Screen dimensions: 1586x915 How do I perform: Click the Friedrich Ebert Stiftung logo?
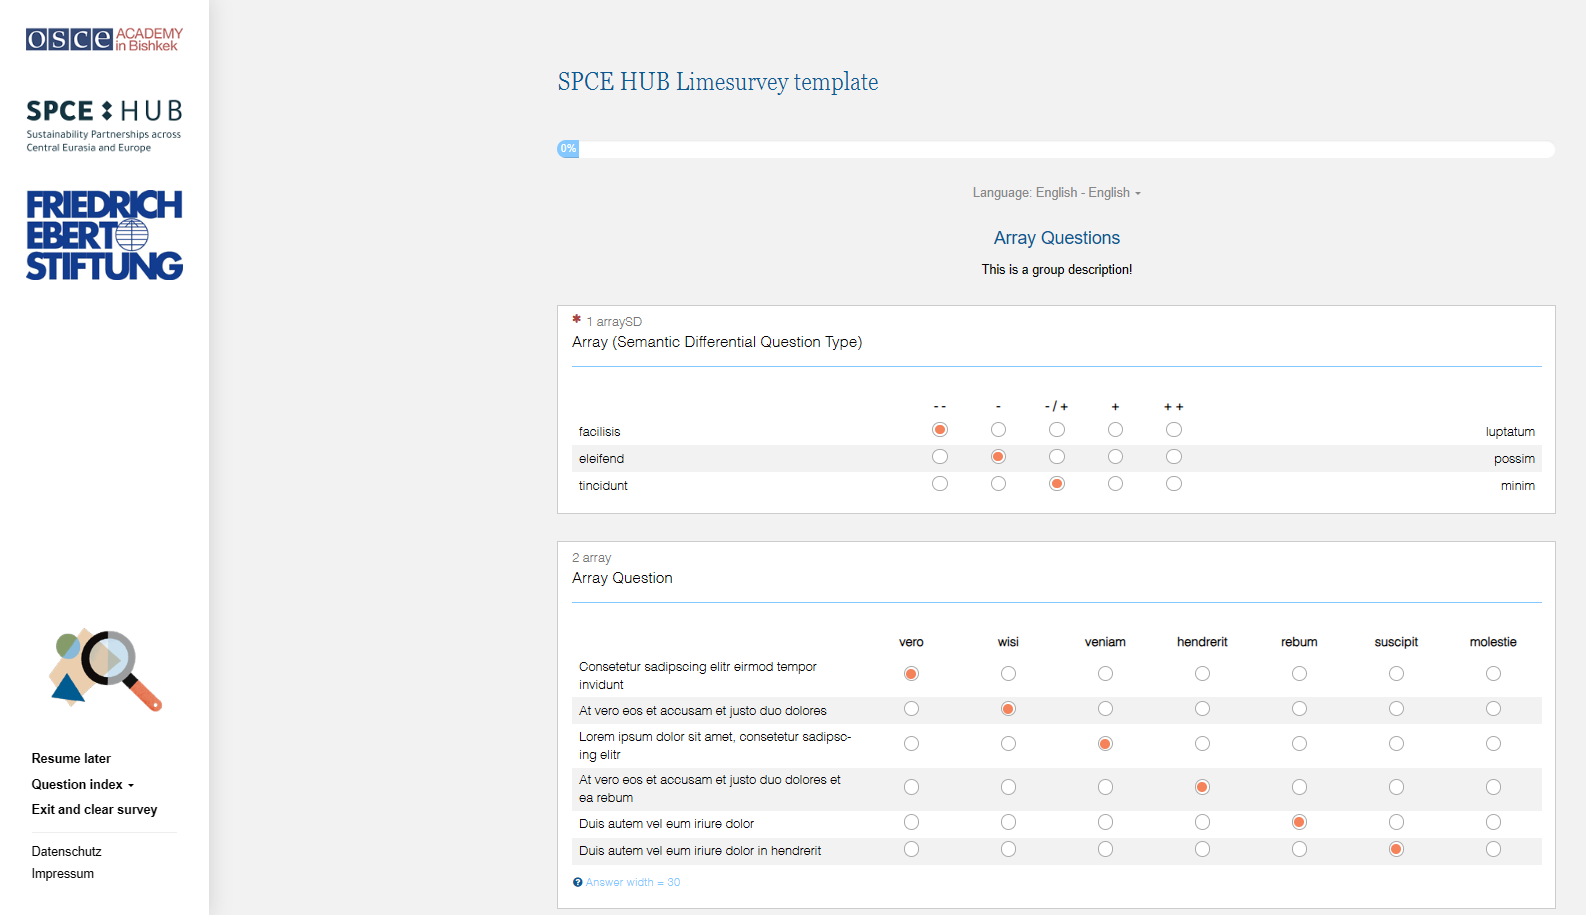click(104, 235)
